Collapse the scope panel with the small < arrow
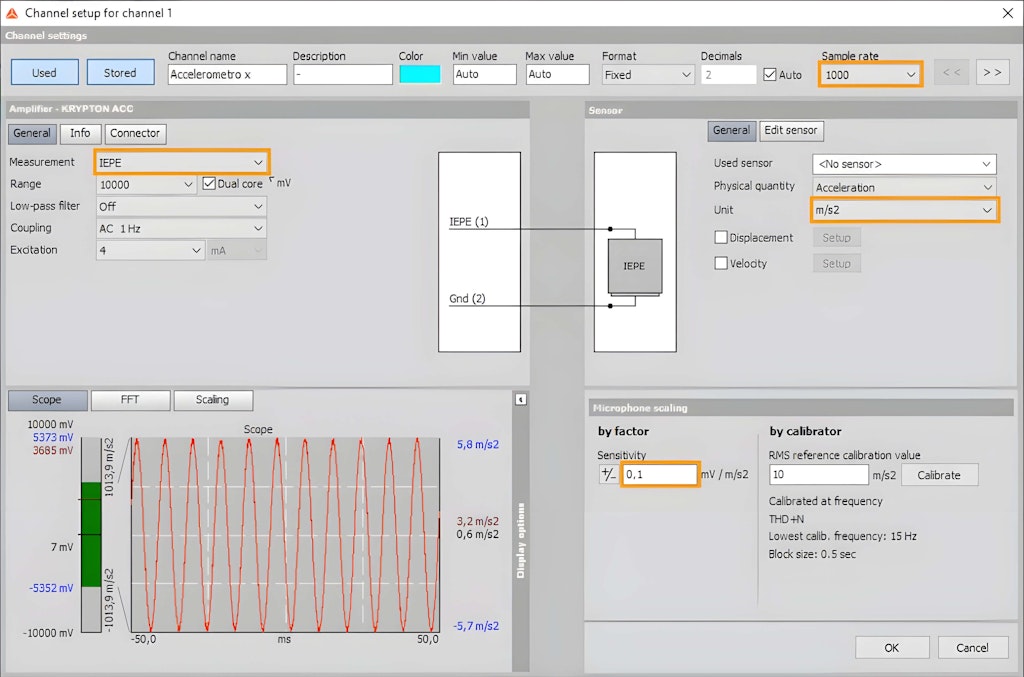 (521, 399)
